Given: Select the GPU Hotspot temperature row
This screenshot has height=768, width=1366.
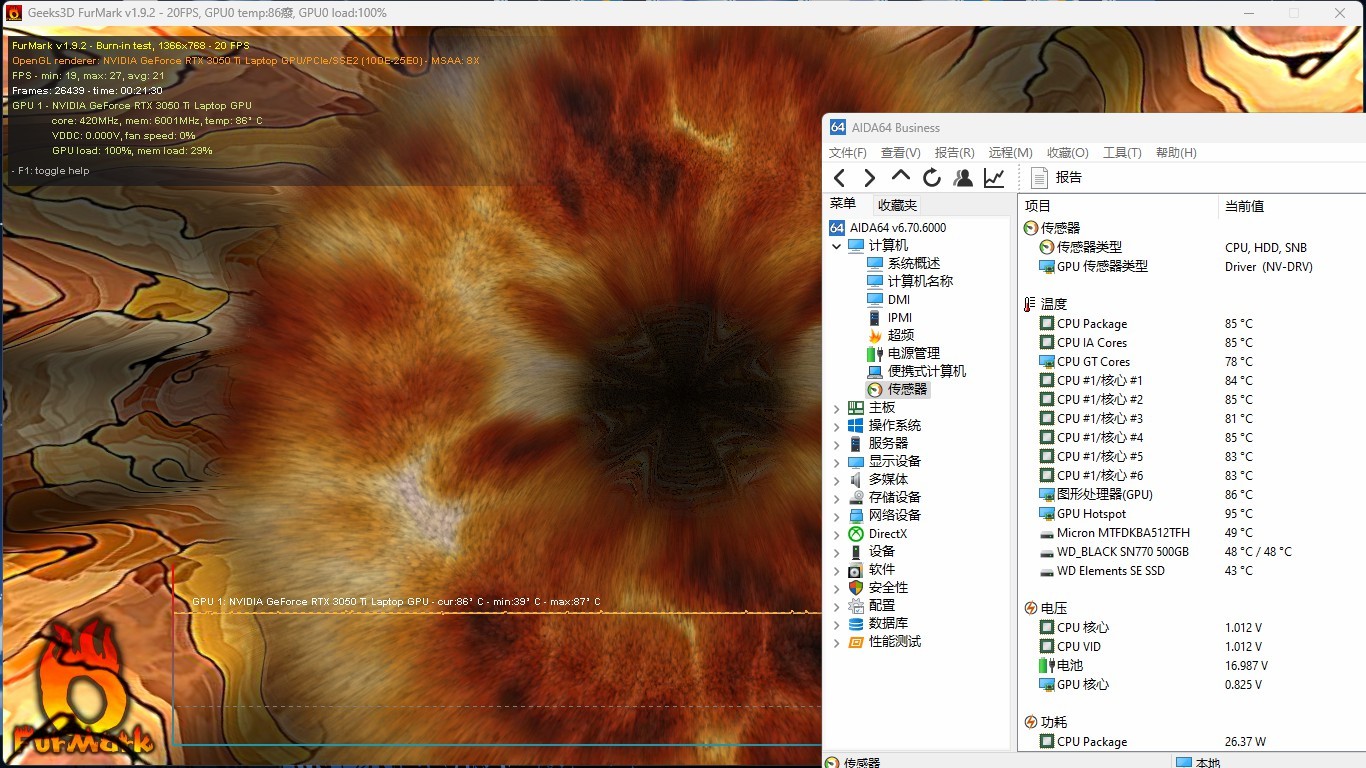Looking at the screenshot, I should [1091, 514].
